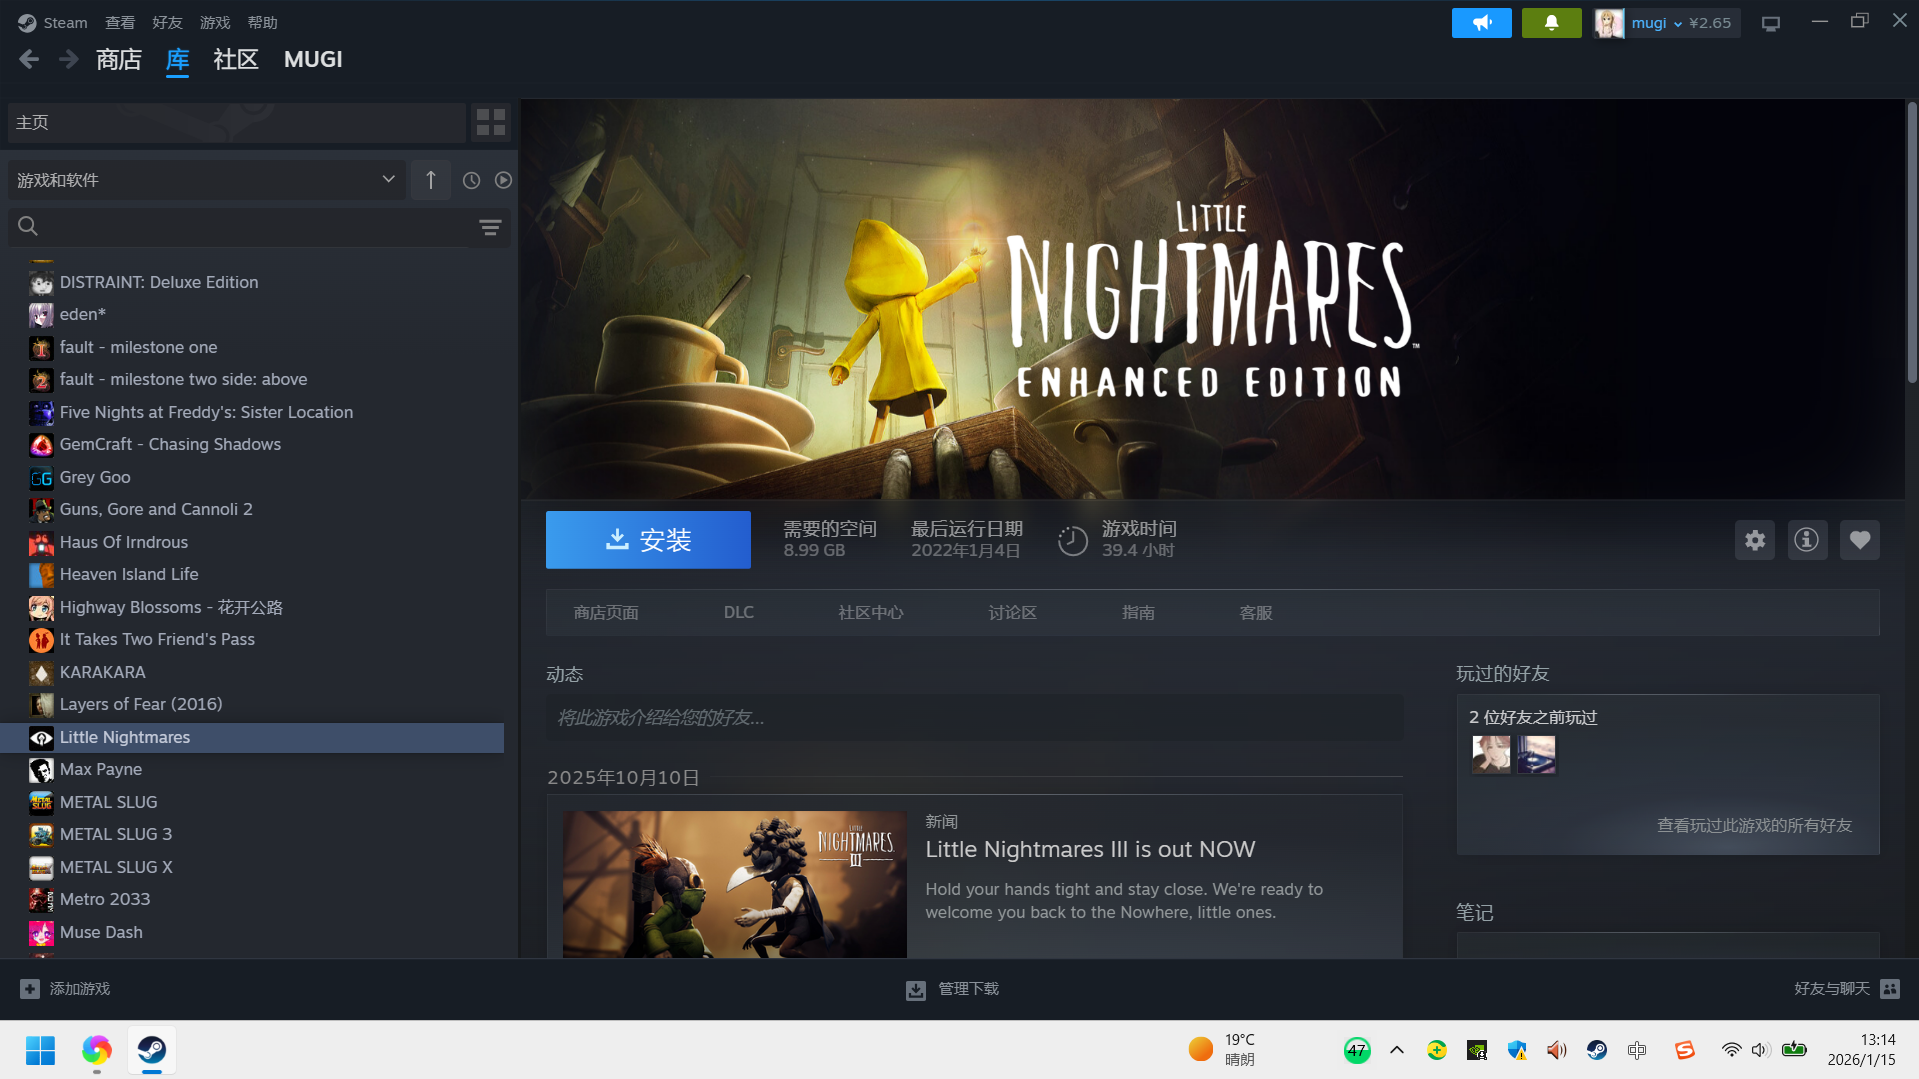Show game info panel icon
The image size is (1919, 1079).
click(x=1806, y=540)
